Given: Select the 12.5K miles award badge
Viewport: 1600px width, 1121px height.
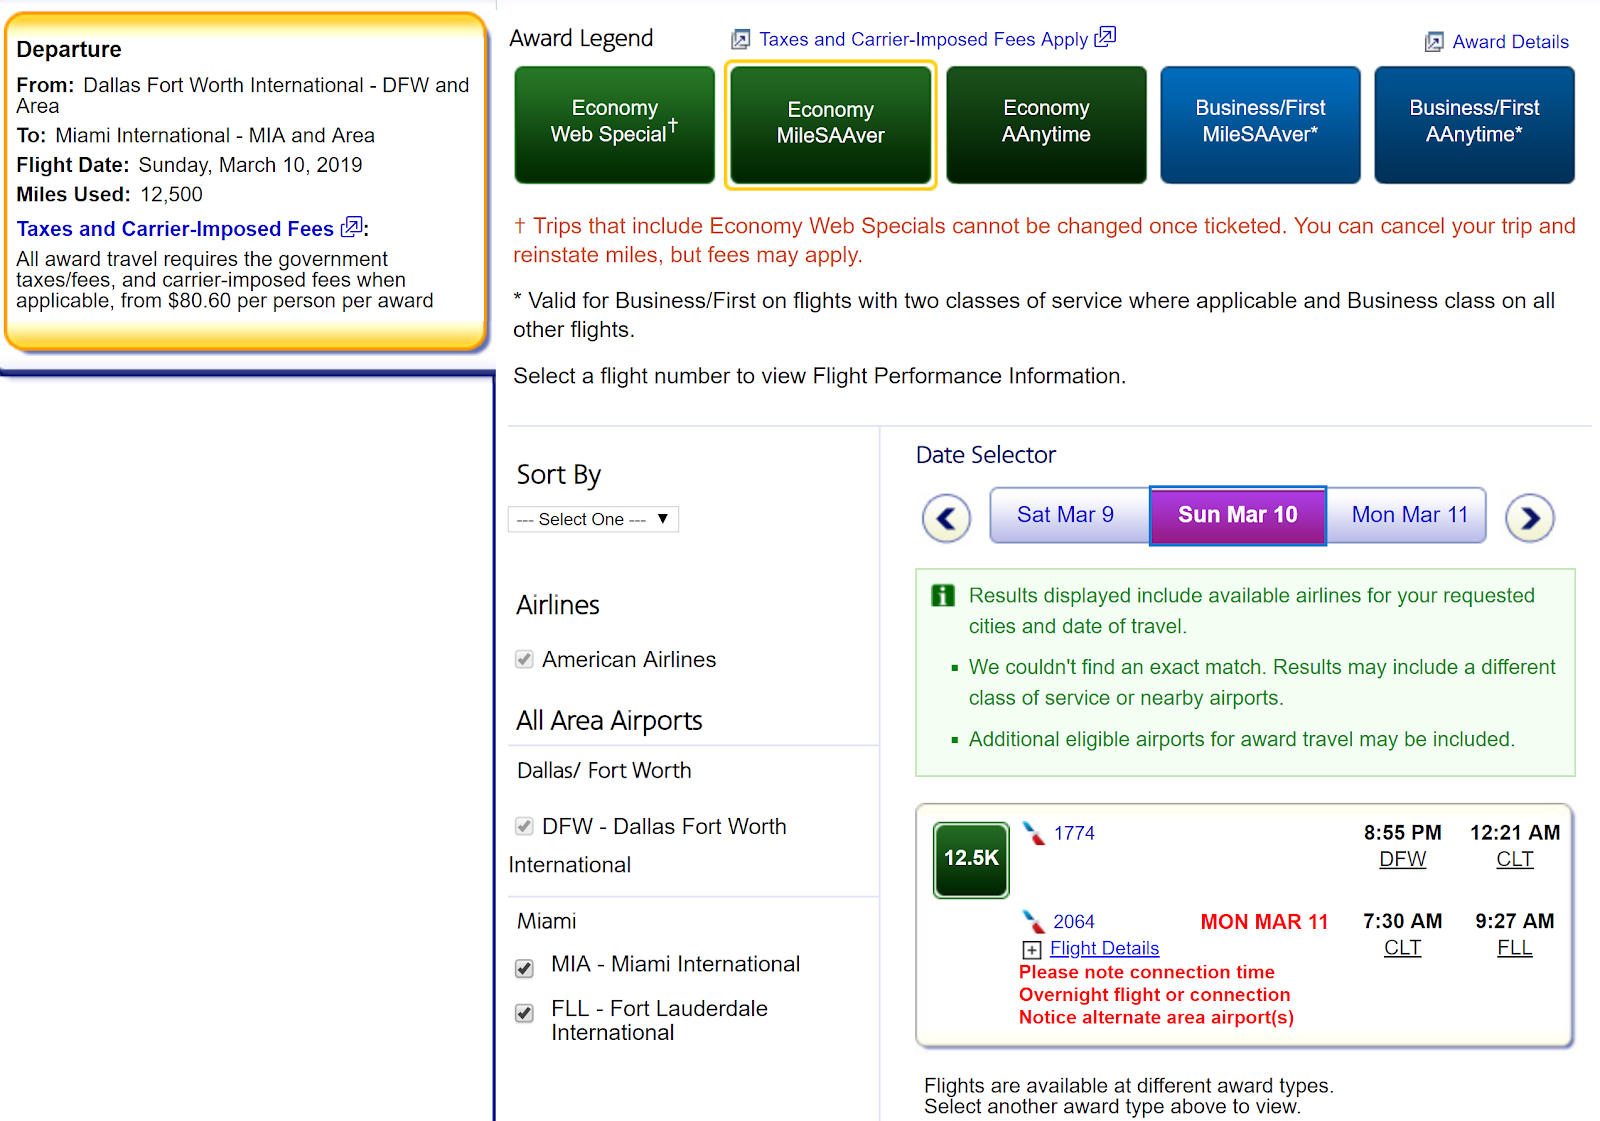Looking at the screenshot, I should pyautogui.click(x=971, y=859).
